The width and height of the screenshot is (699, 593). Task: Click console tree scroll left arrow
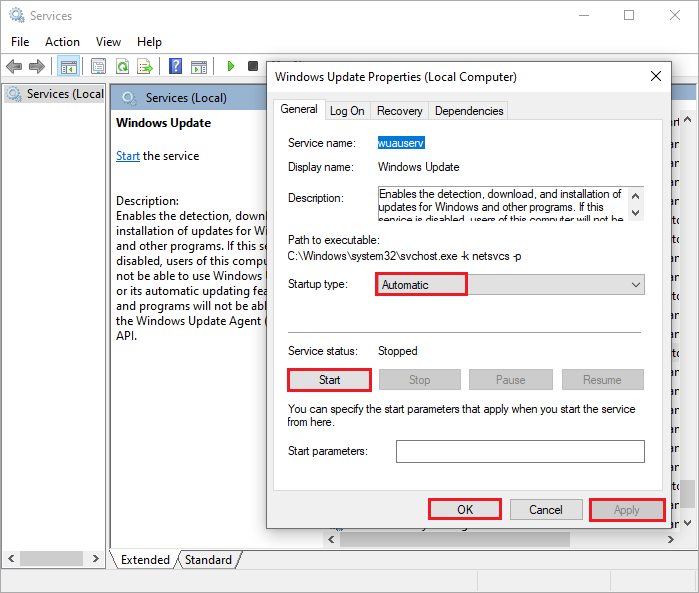click(x=11, y=558)
